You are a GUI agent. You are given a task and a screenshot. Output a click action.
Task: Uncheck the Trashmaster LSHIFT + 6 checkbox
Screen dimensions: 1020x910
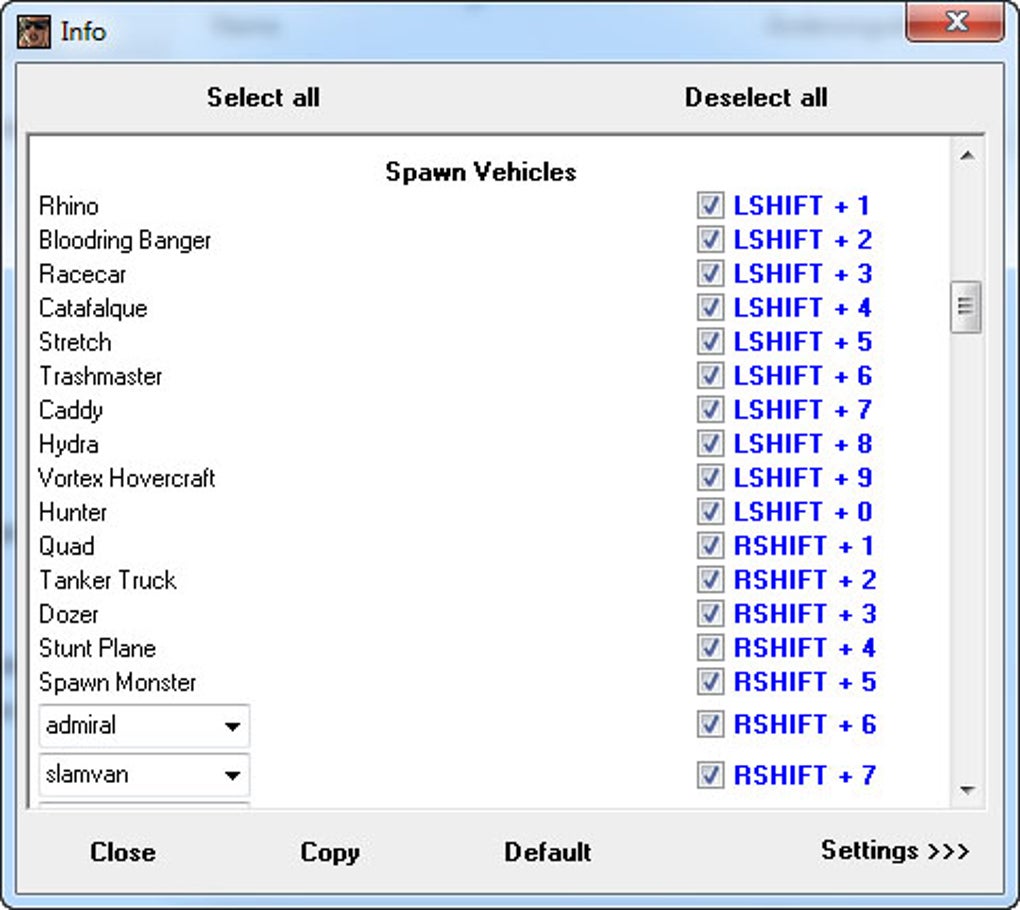point(710,375)
